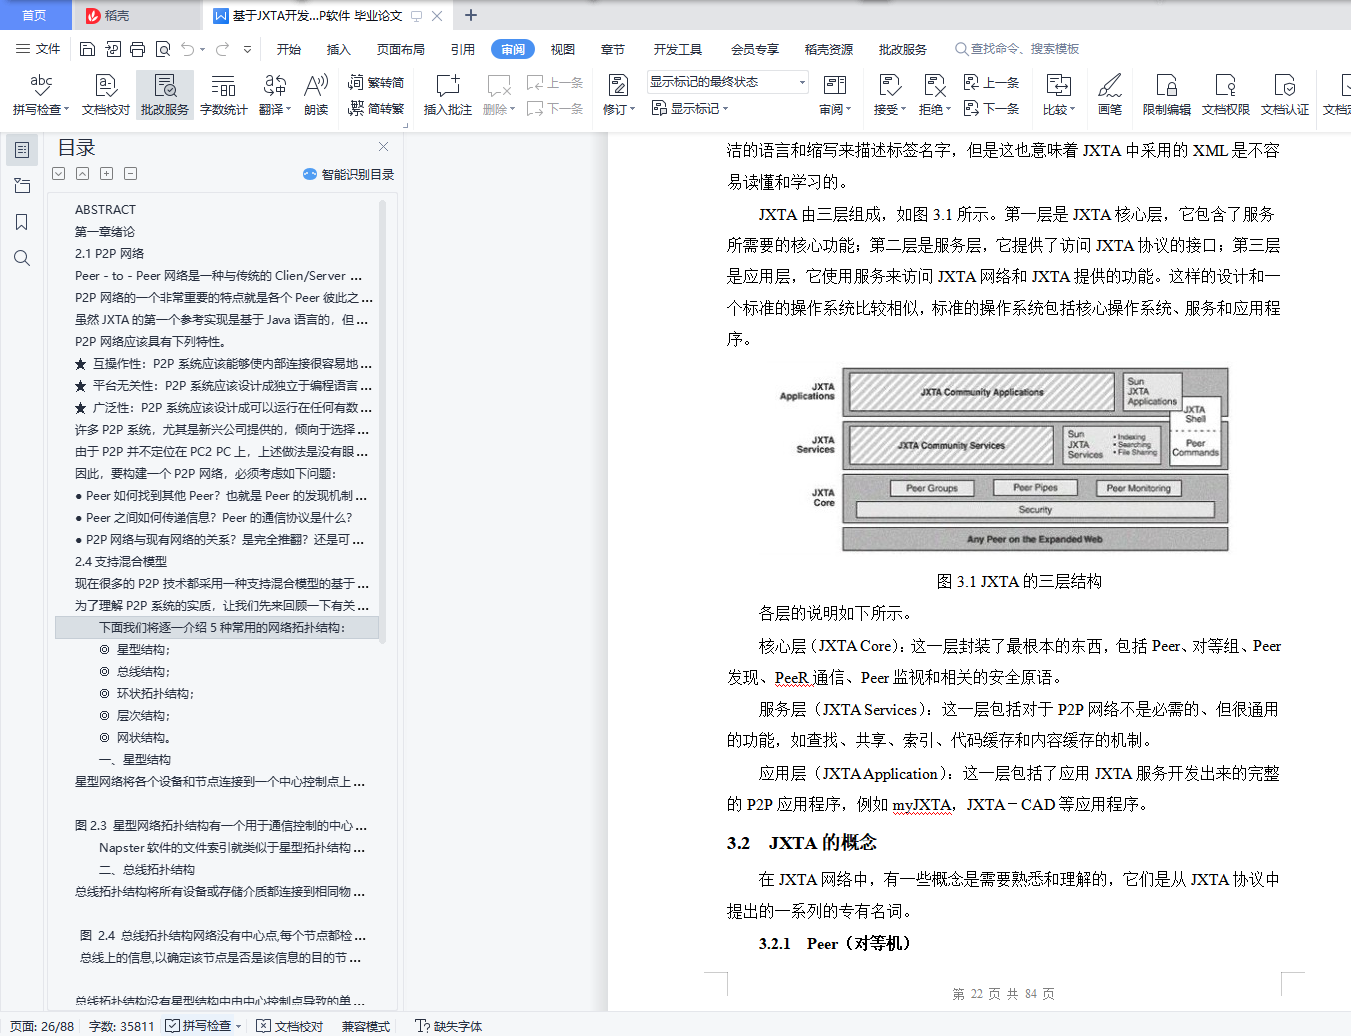Open the bookmark panel in left sidebar

(22, 222)
